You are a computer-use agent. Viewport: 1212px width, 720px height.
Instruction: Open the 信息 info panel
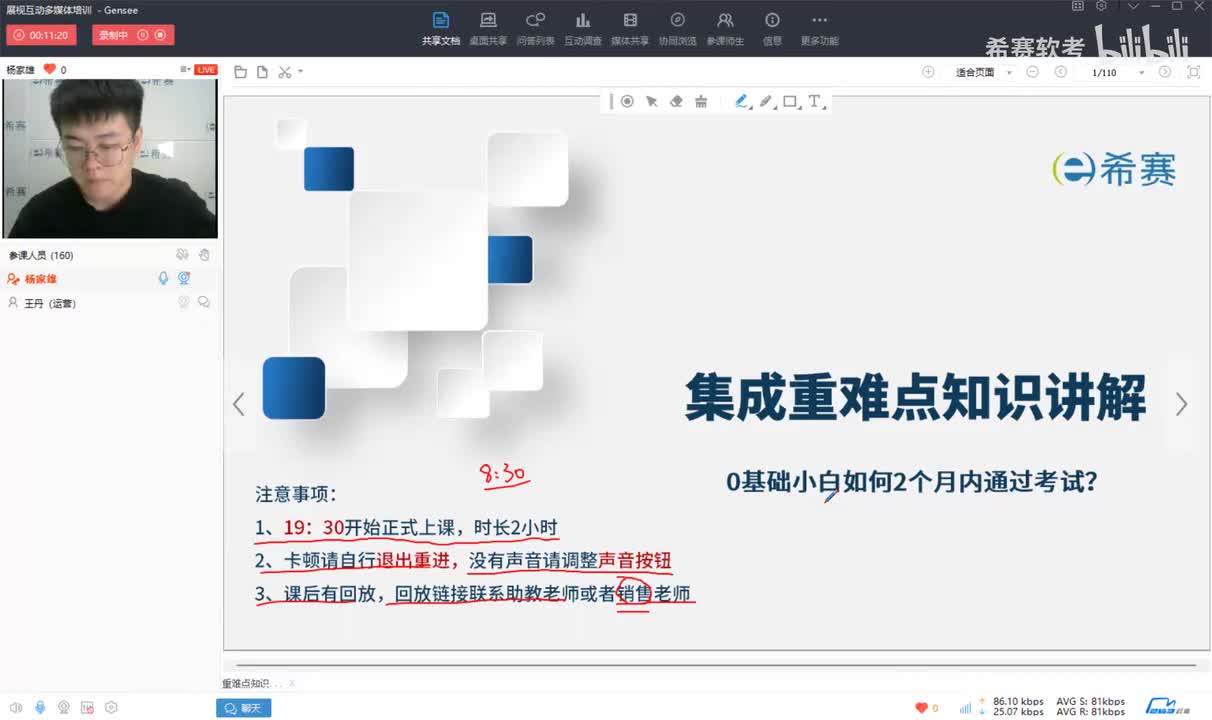pyautogui.click(x=772, y=28)
